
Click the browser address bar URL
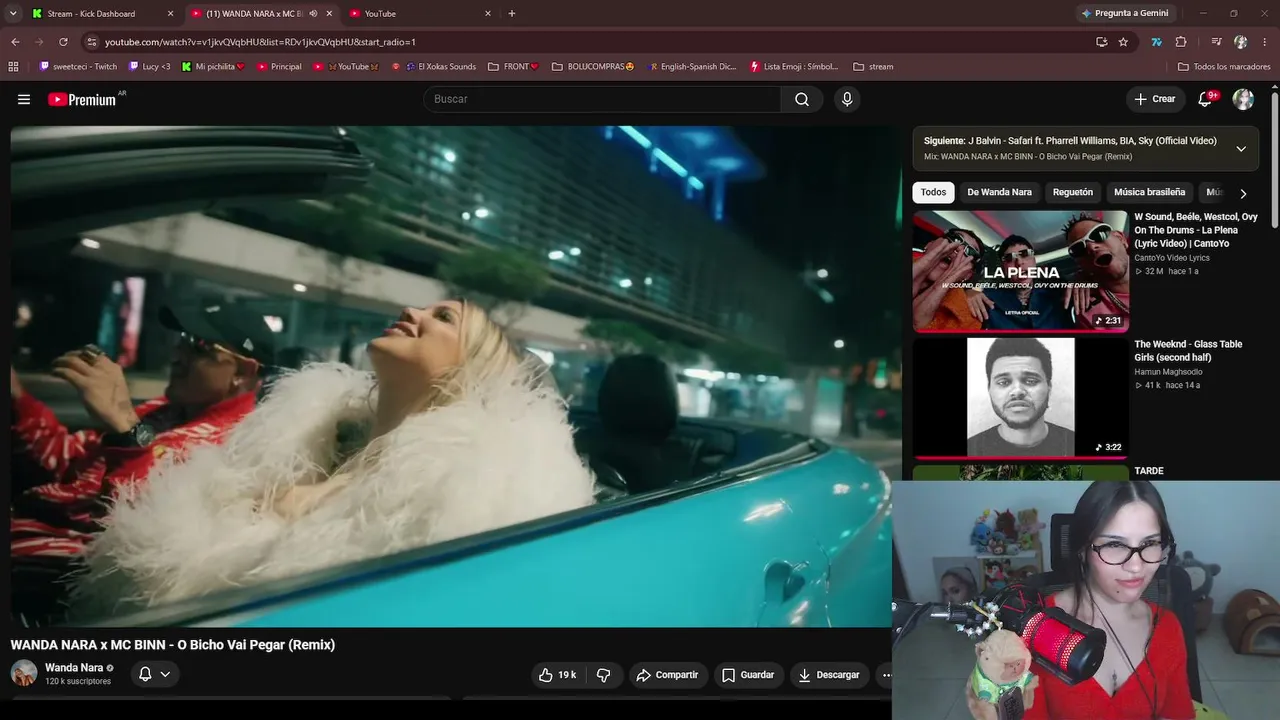click(x=260, y=42)
